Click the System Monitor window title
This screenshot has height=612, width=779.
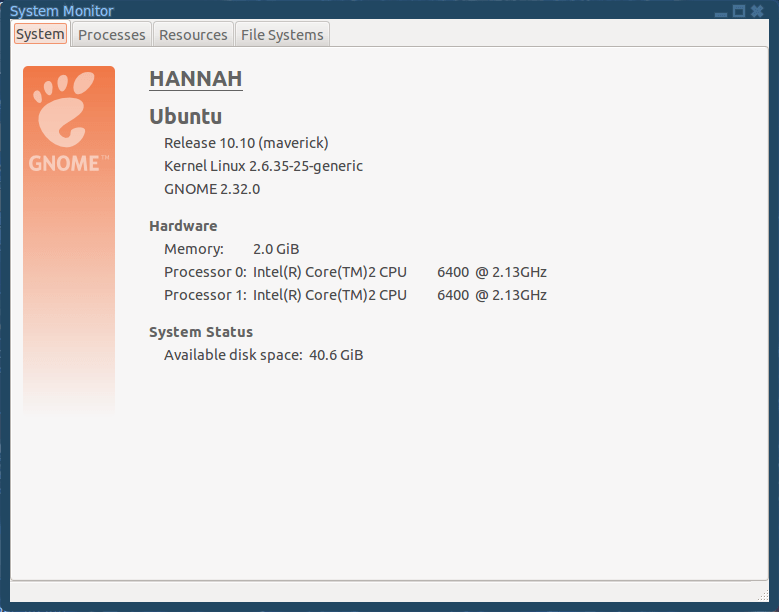[62, 11]
